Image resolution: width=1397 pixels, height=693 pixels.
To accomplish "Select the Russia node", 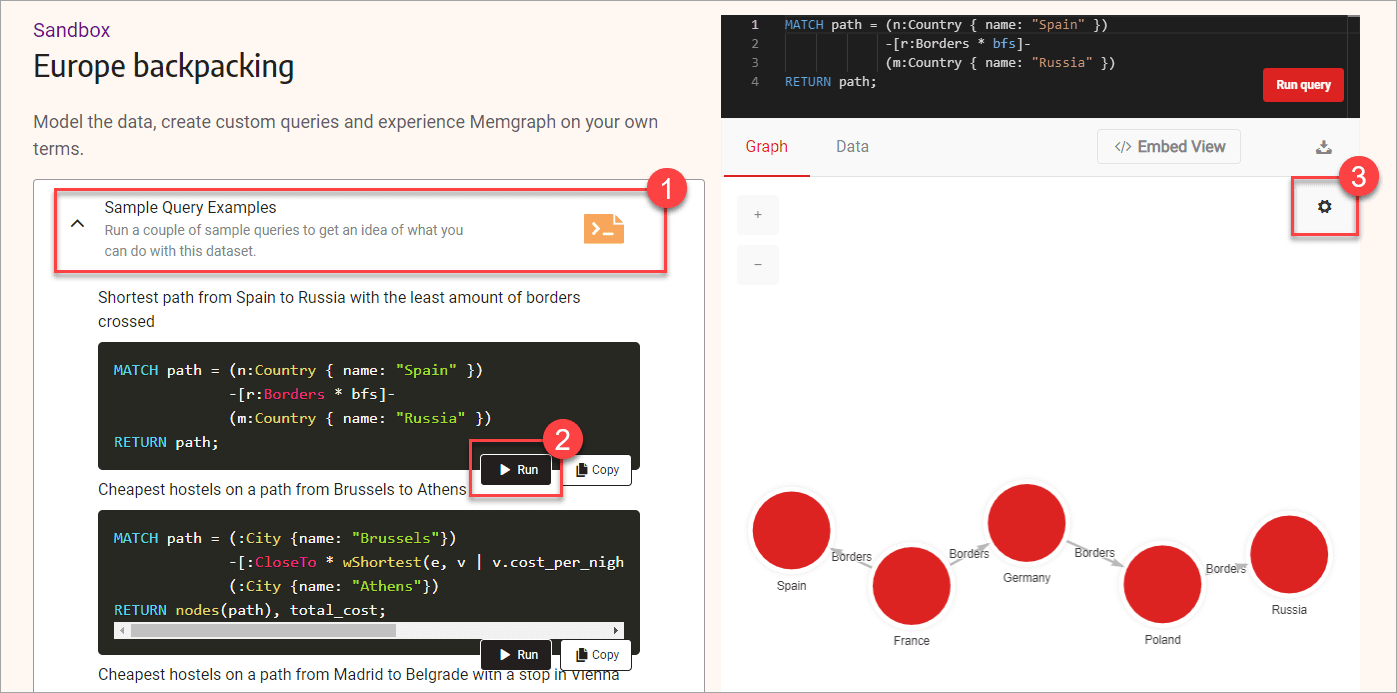I will pyautogui.click(x=1289, y=555).
